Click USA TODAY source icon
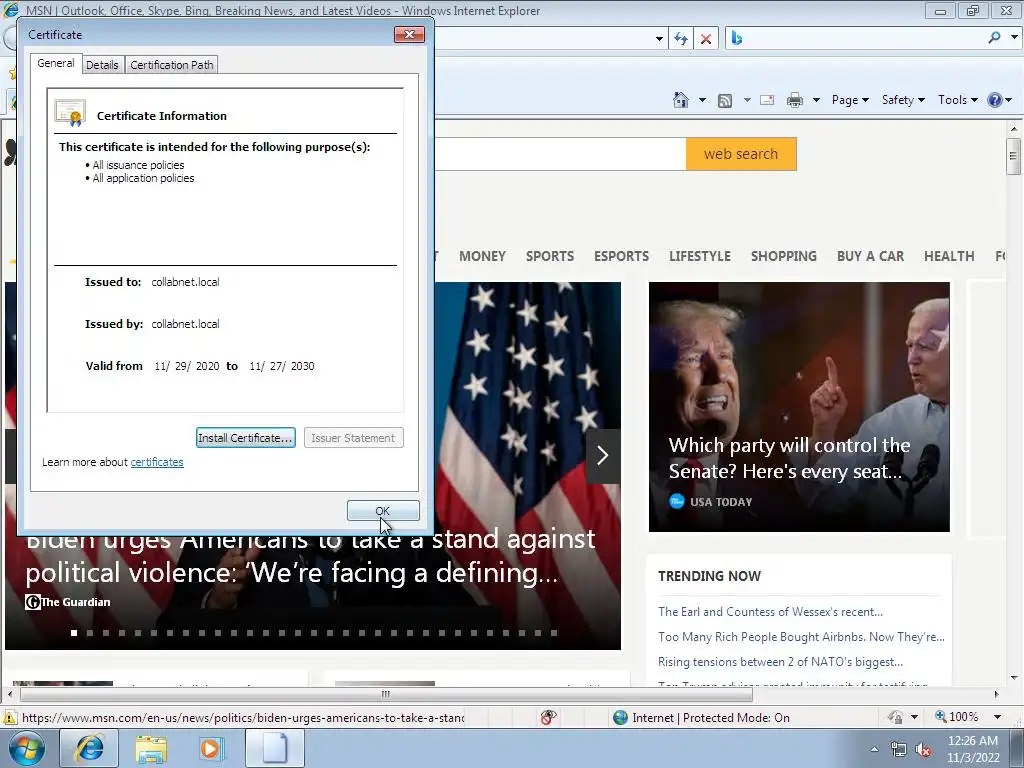Image resolution: width=1024 pixels, height=768 pixels. (x=677, y=501)
